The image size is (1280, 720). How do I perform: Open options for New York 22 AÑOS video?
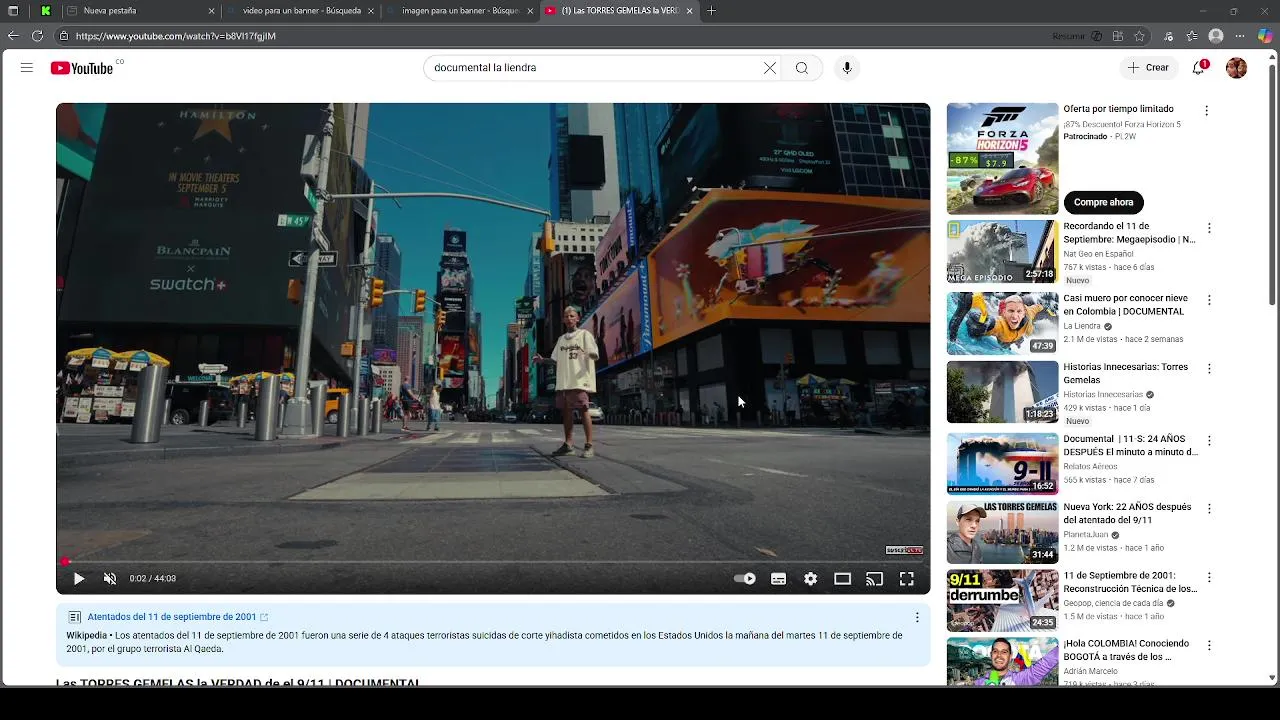click(x=1209, y=509)
